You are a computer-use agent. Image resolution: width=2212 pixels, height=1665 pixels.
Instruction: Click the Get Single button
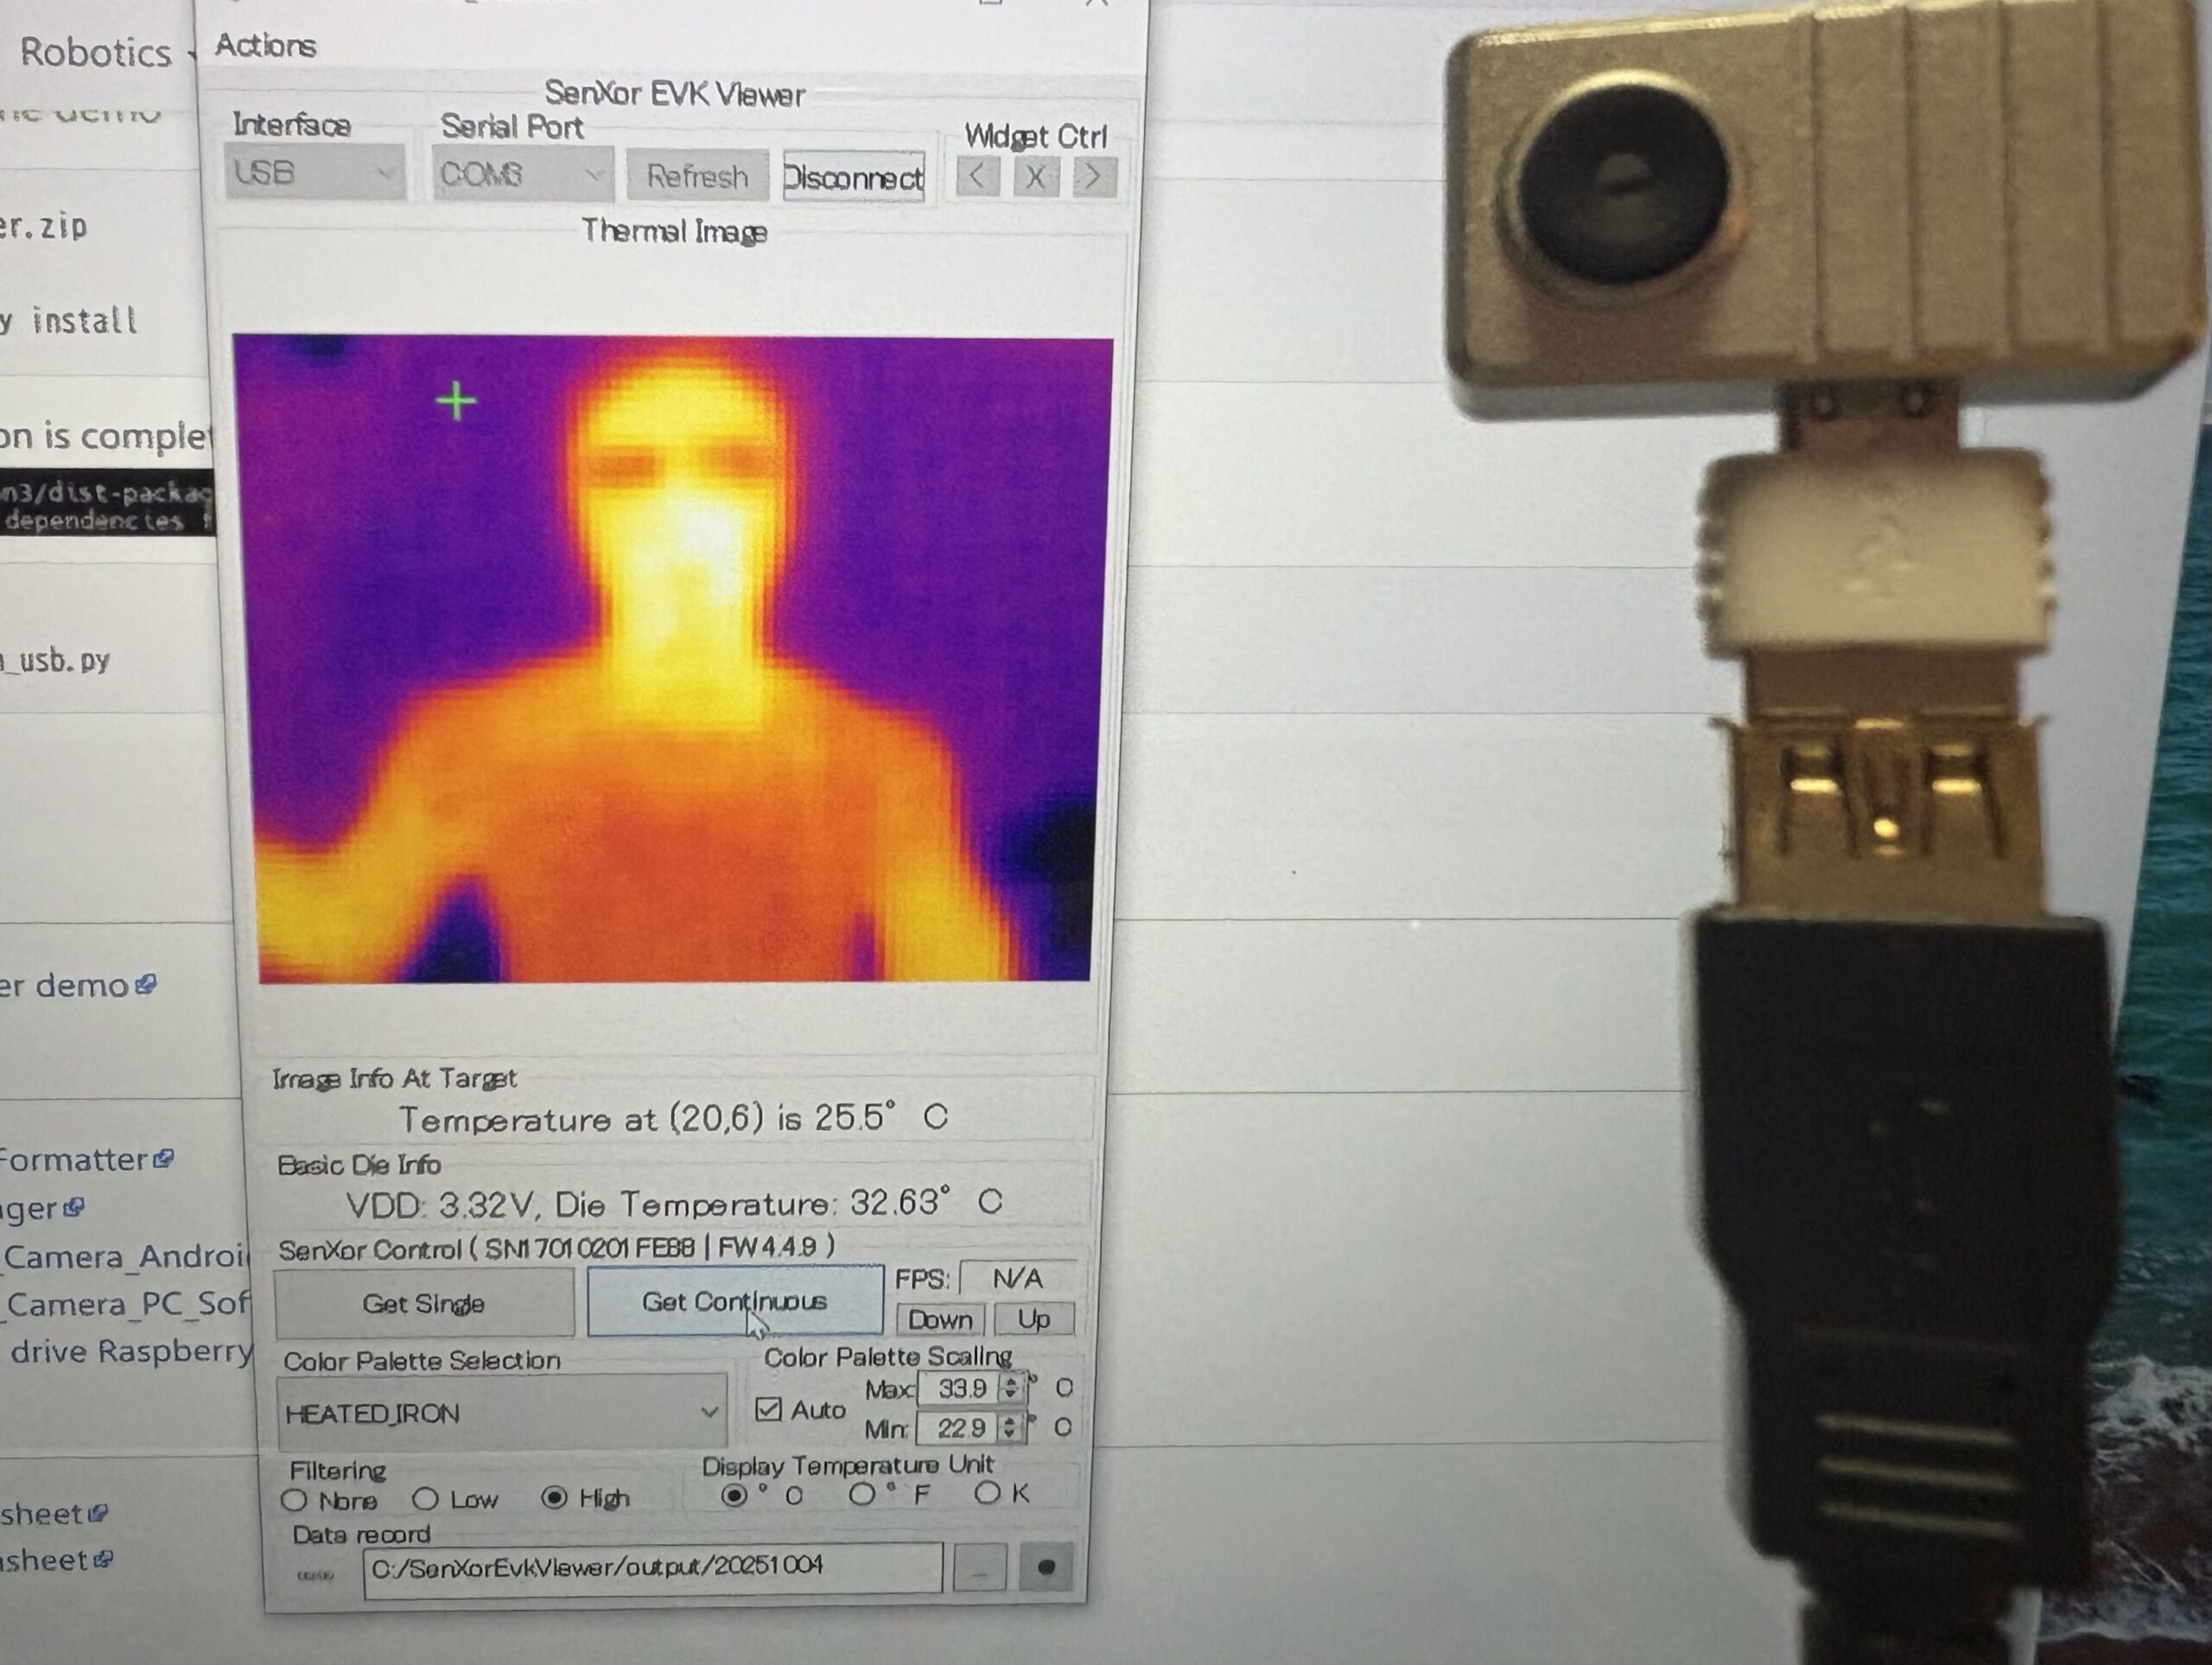pyautogui.click(x=424, y=1304)
